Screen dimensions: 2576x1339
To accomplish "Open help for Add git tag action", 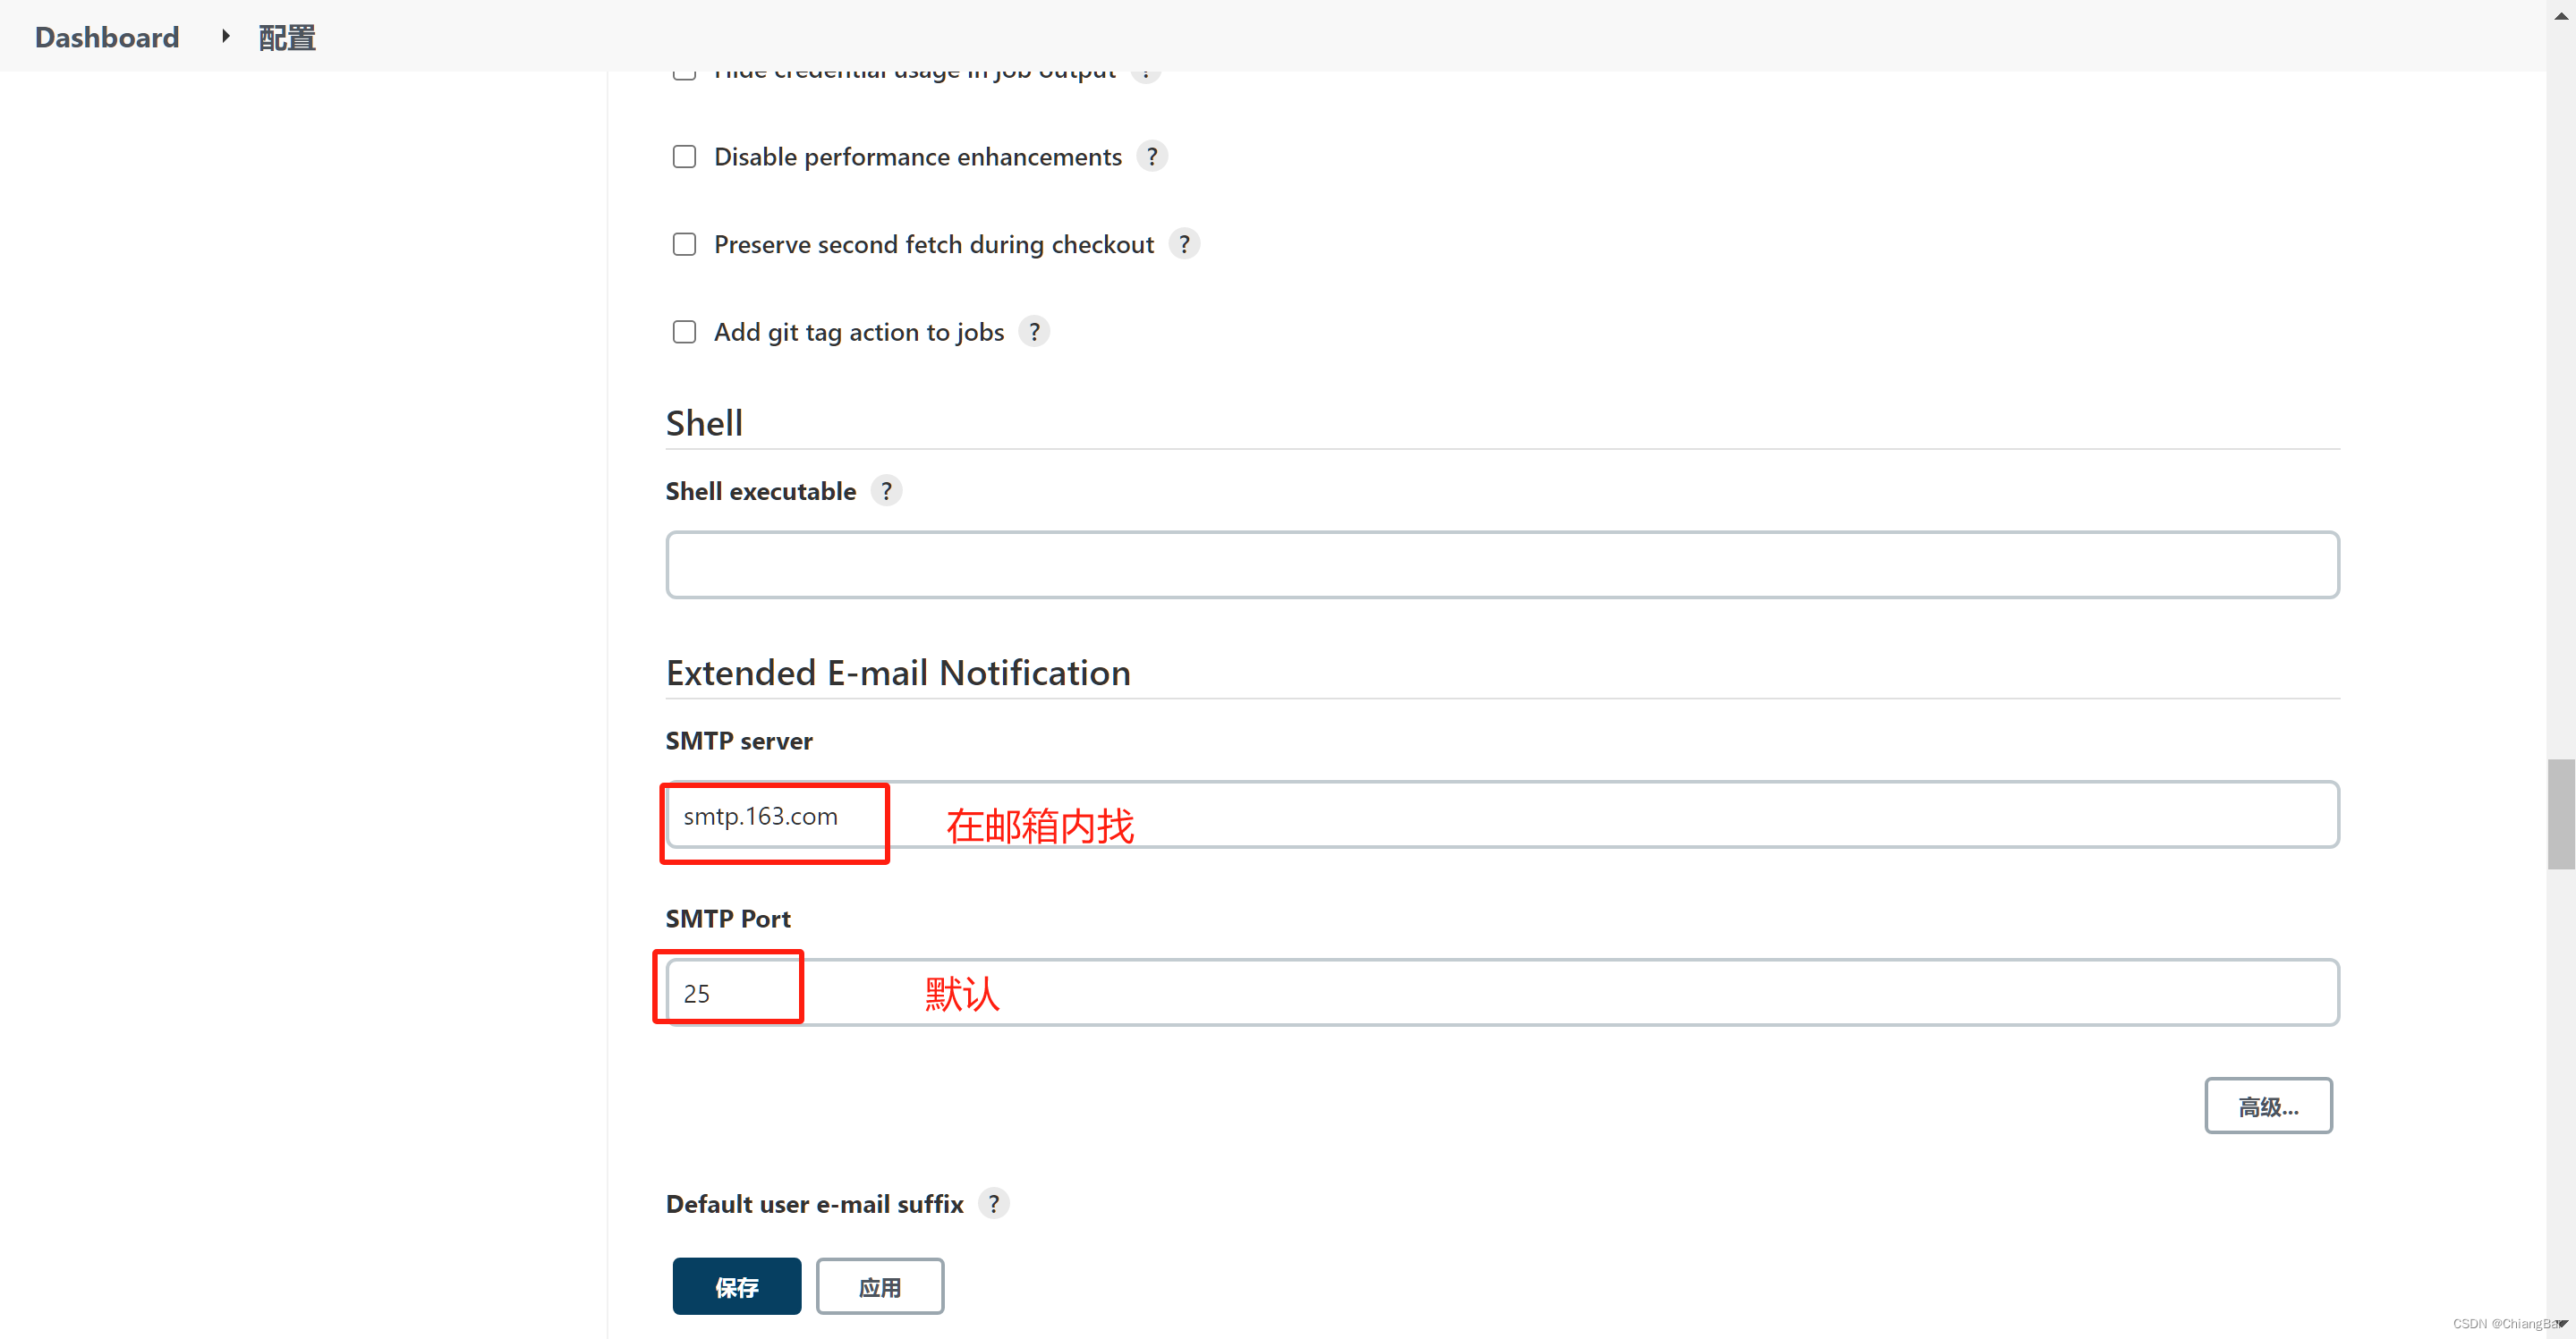I will pyautogui.click(x=1034, y=331).
